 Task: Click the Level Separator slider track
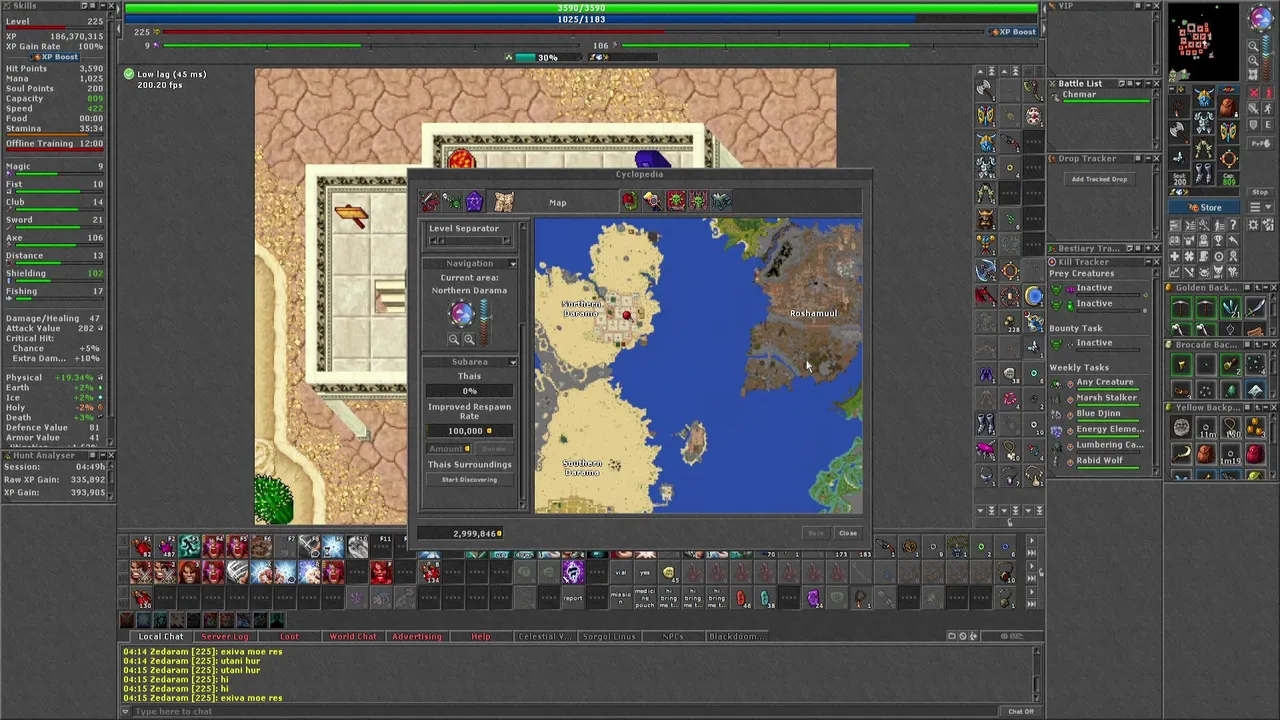tap(469, 240)
